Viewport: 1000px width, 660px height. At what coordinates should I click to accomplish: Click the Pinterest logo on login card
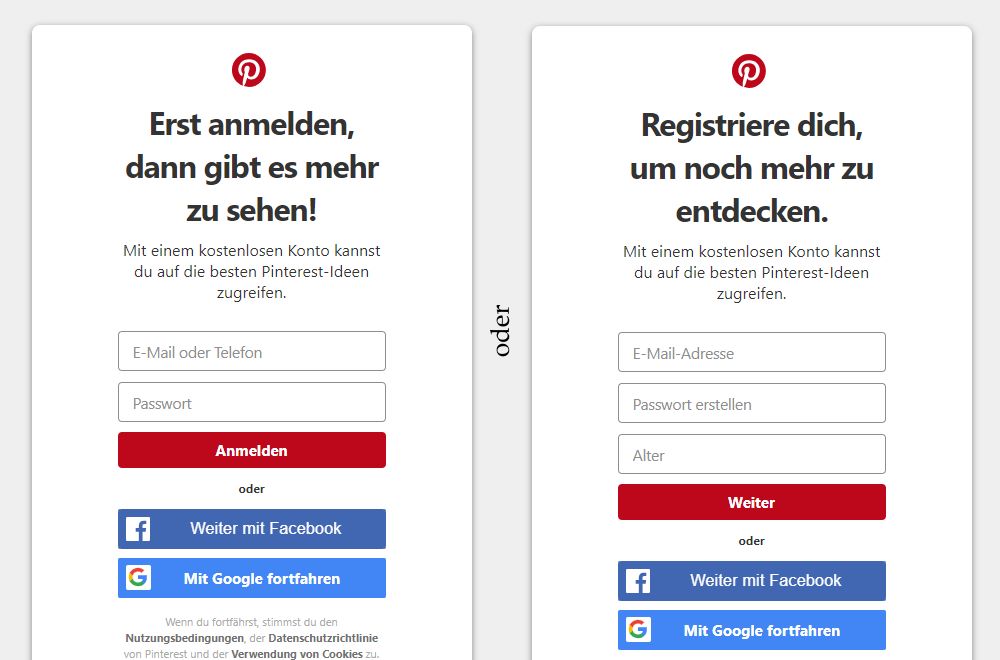(x=249, y=70)
